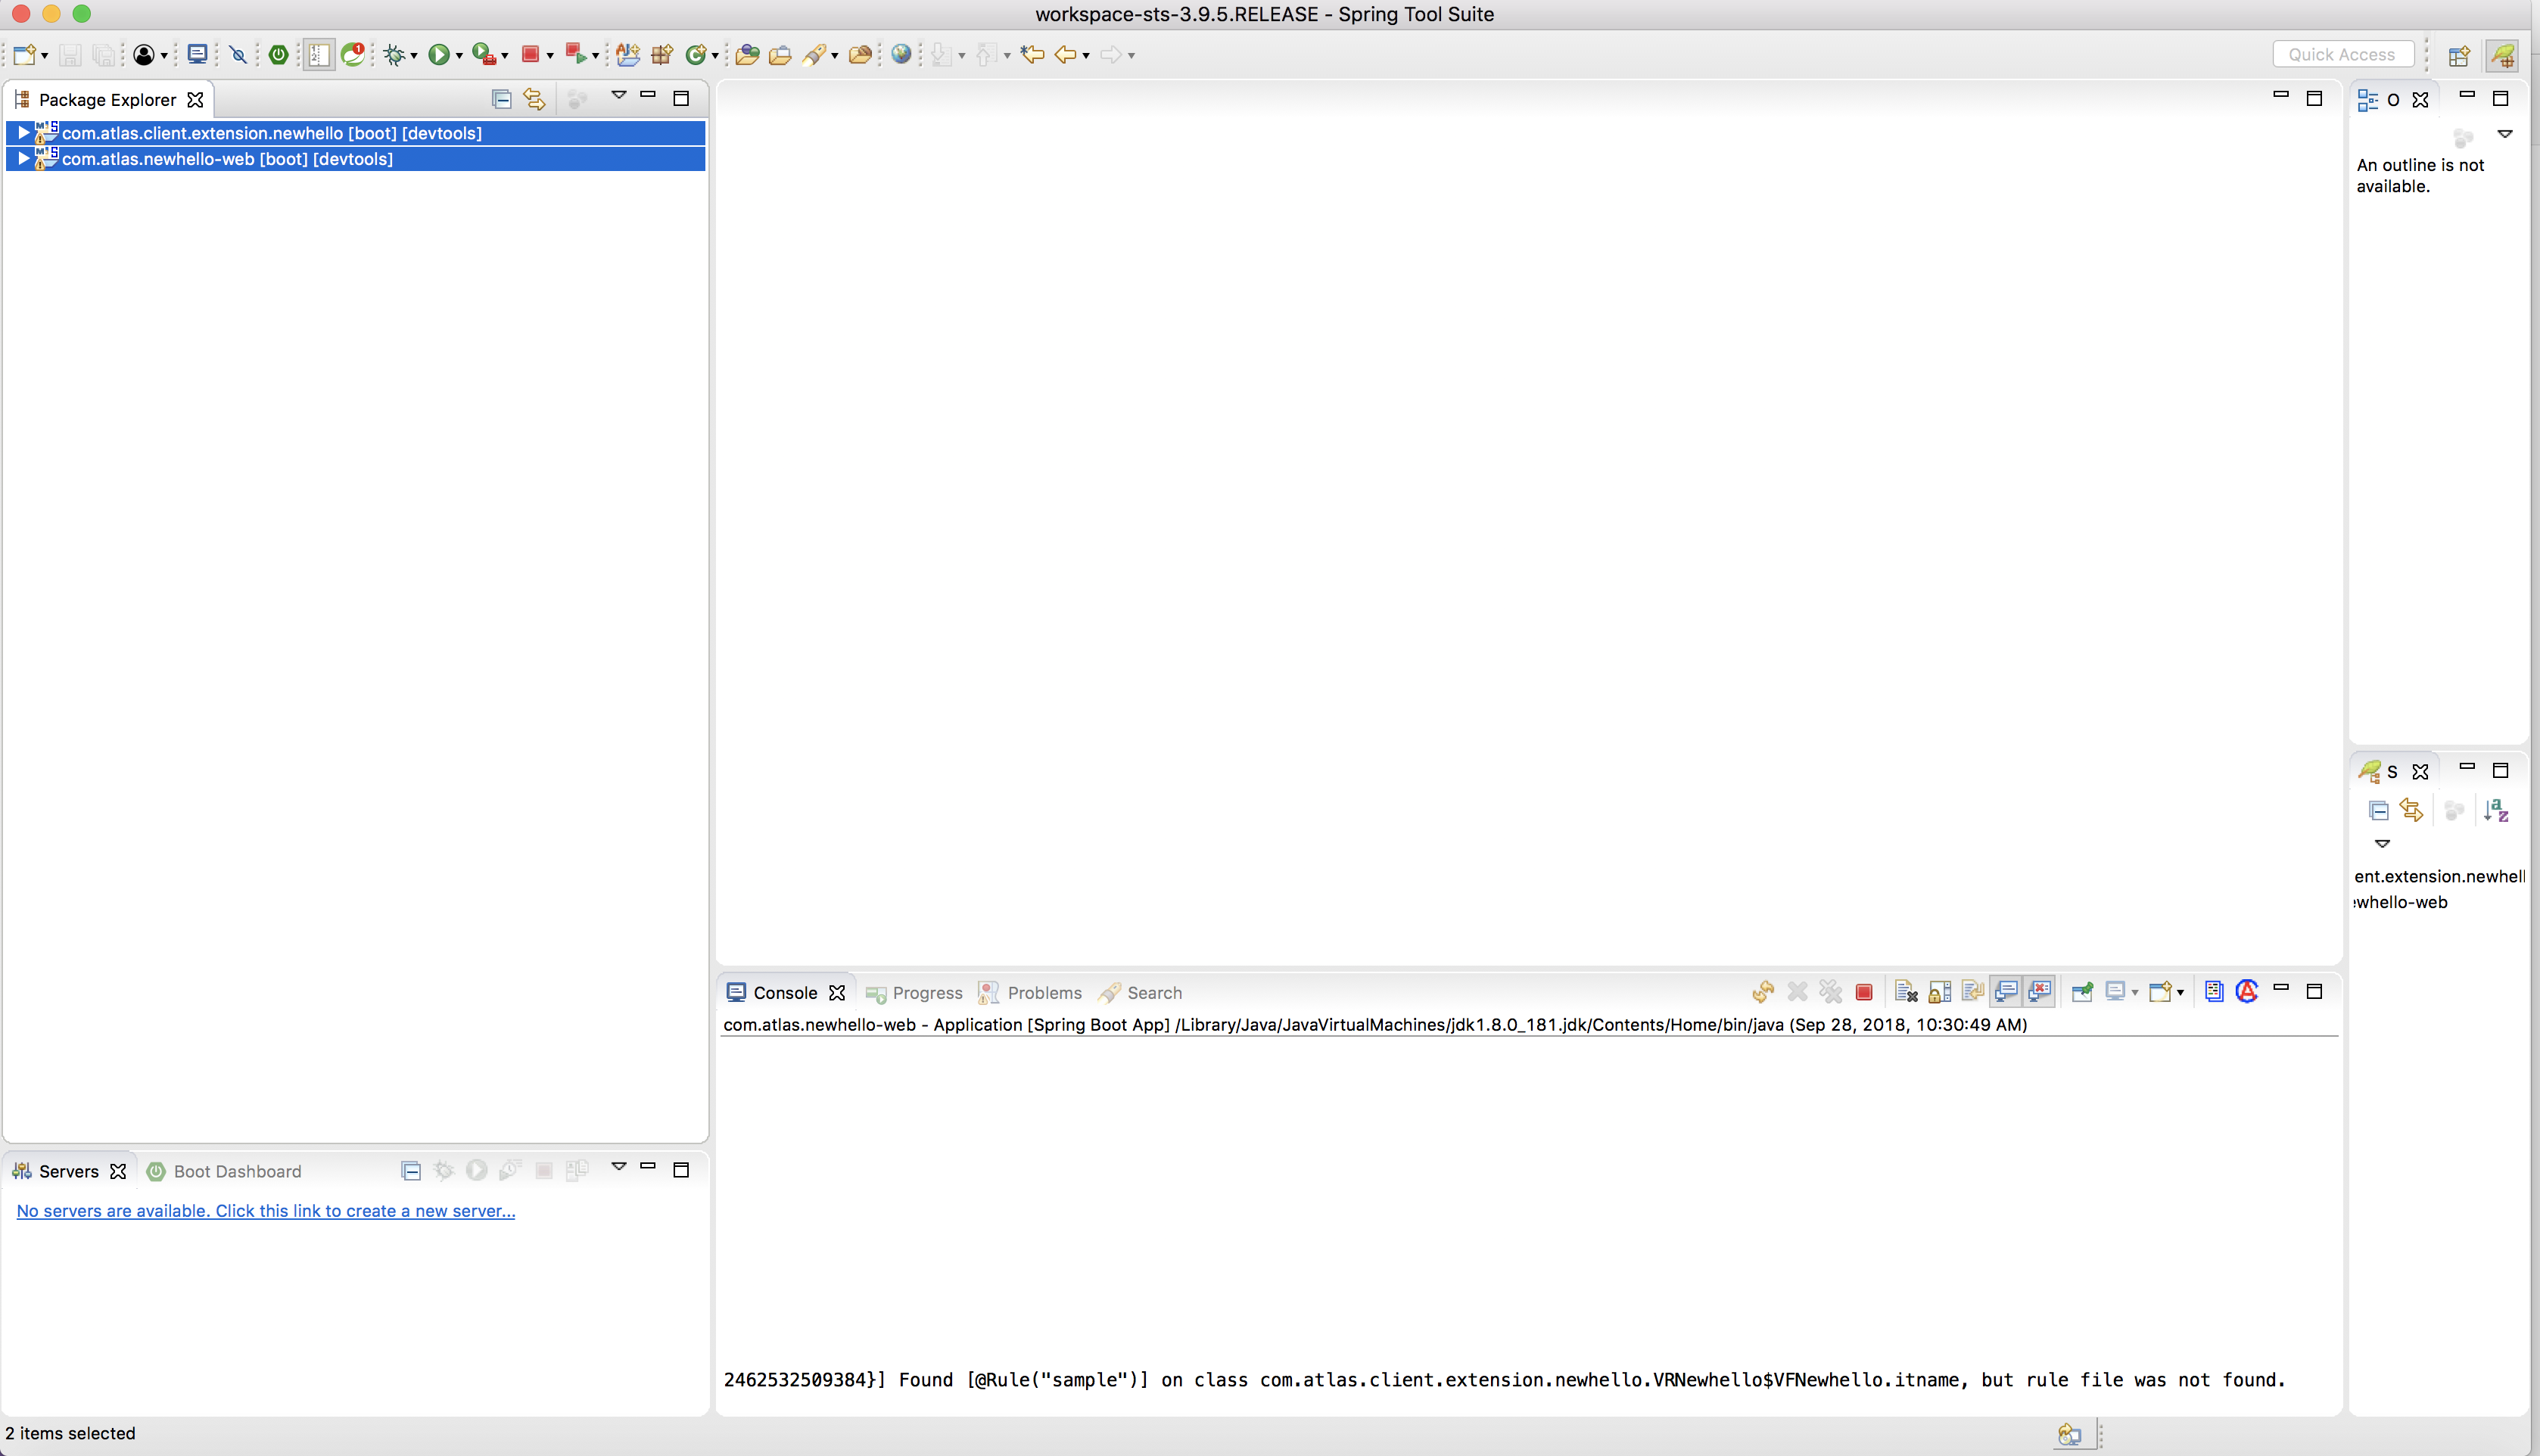This screenshot has height=1456, width=2540.
Task: Switch to the Progress tab
Action: click(x=914, y=993)
